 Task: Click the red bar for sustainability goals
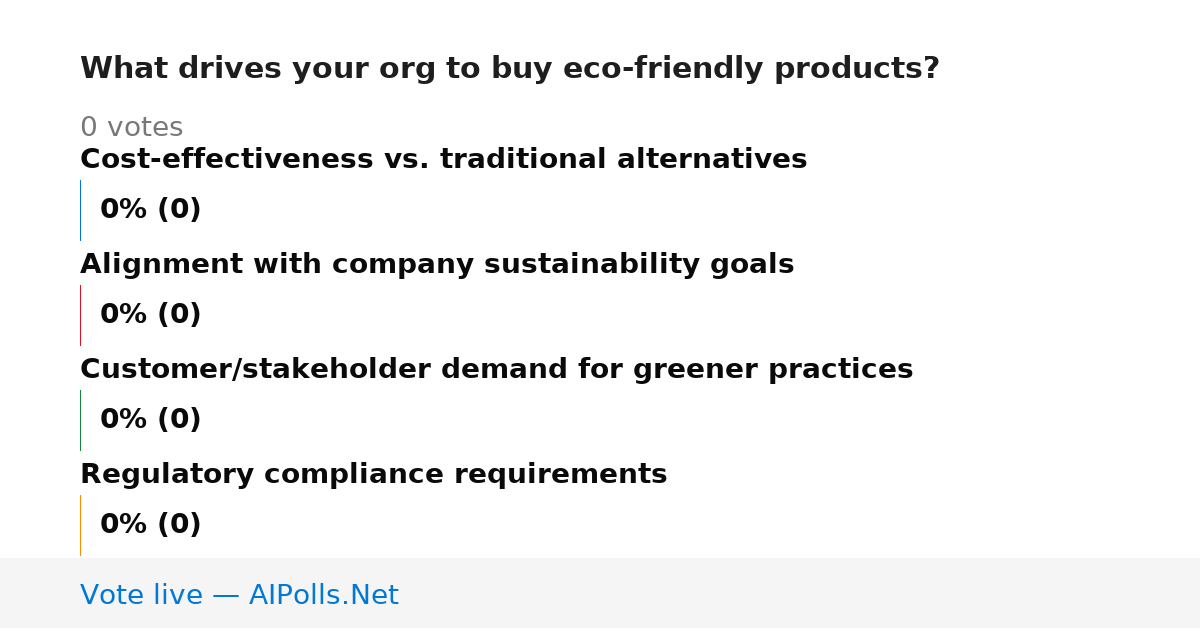[x=80, y=315]
